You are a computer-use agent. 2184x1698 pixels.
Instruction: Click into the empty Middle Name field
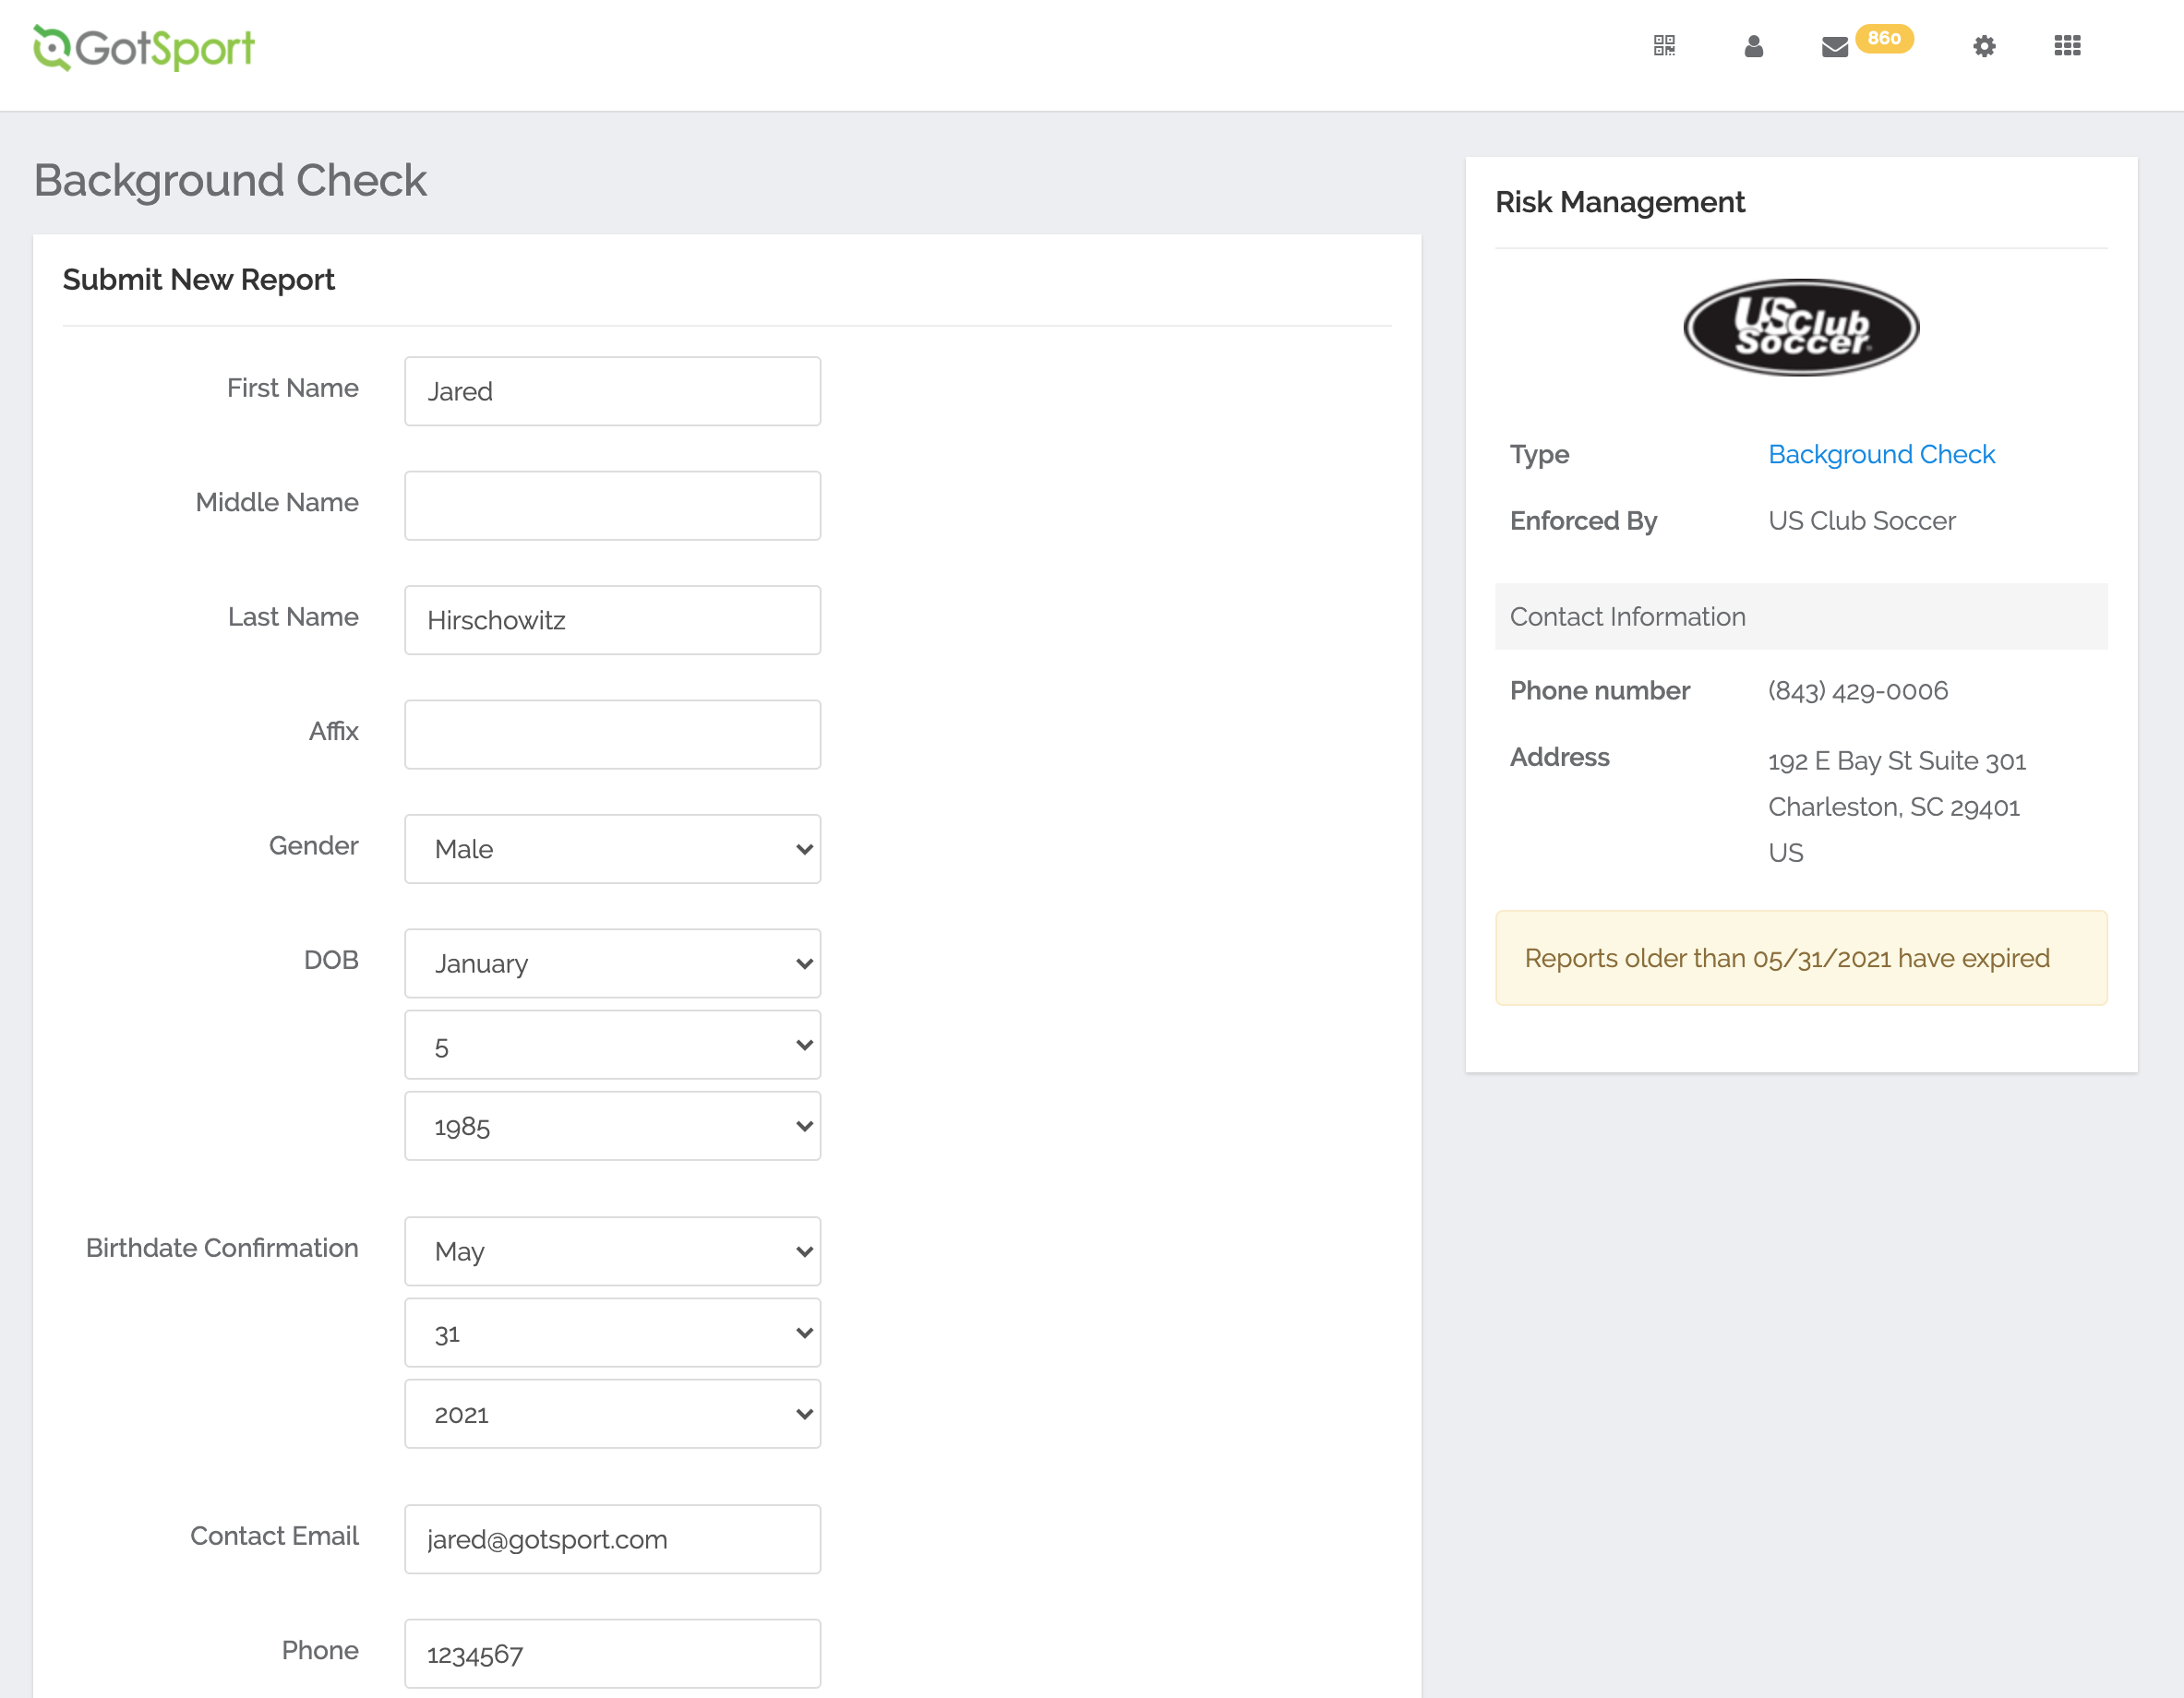(612, 505)
